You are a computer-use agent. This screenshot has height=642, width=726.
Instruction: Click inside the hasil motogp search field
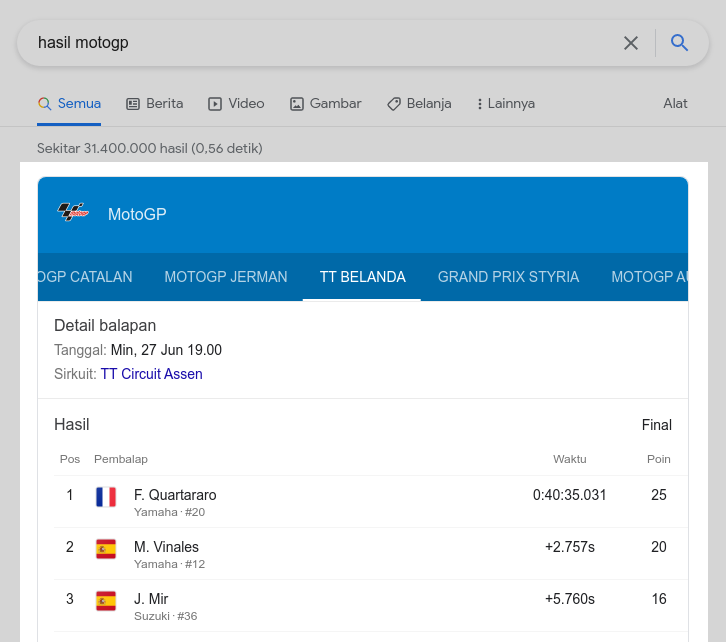300,43
